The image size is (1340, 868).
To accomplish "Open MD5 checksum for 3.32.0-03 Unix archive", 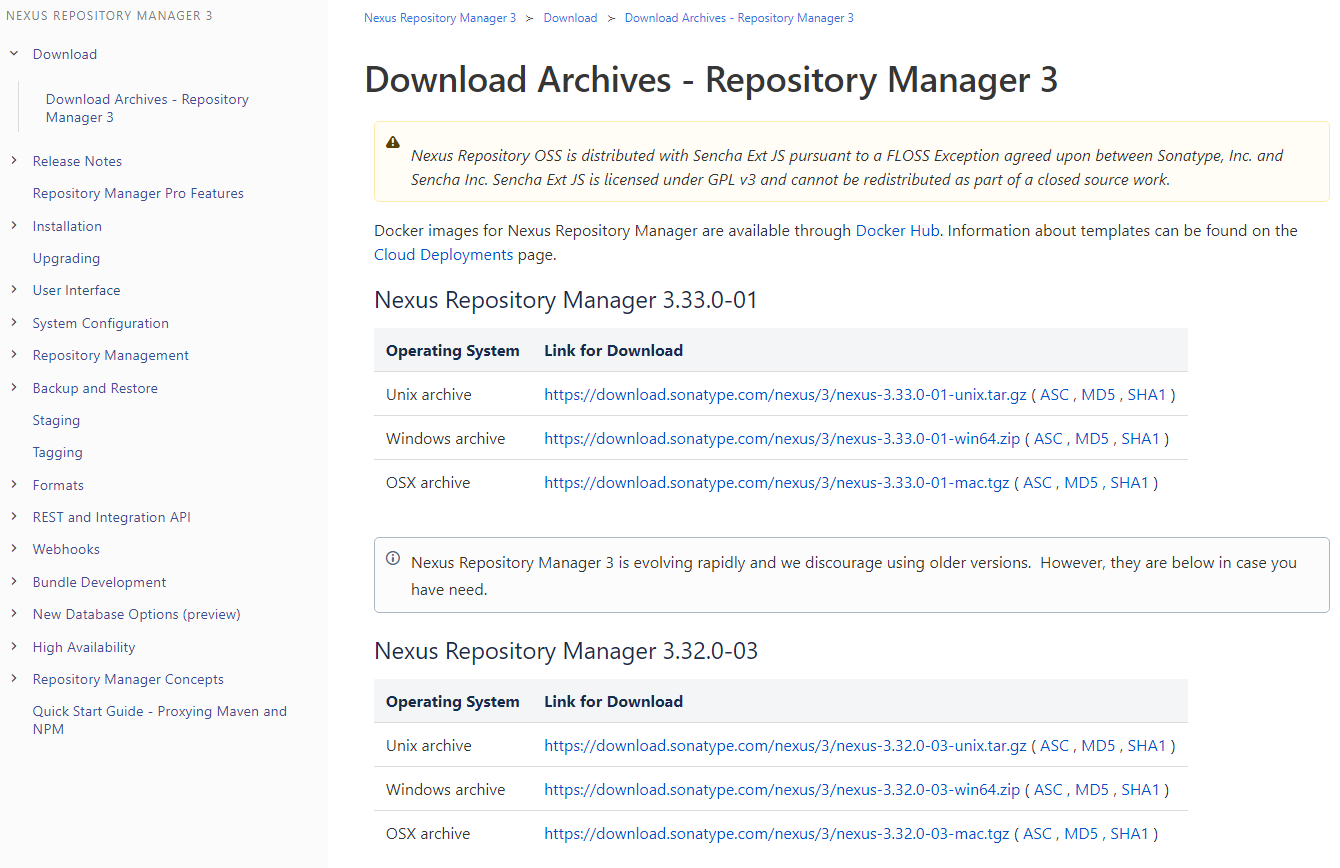I will tap(1098, 745).
